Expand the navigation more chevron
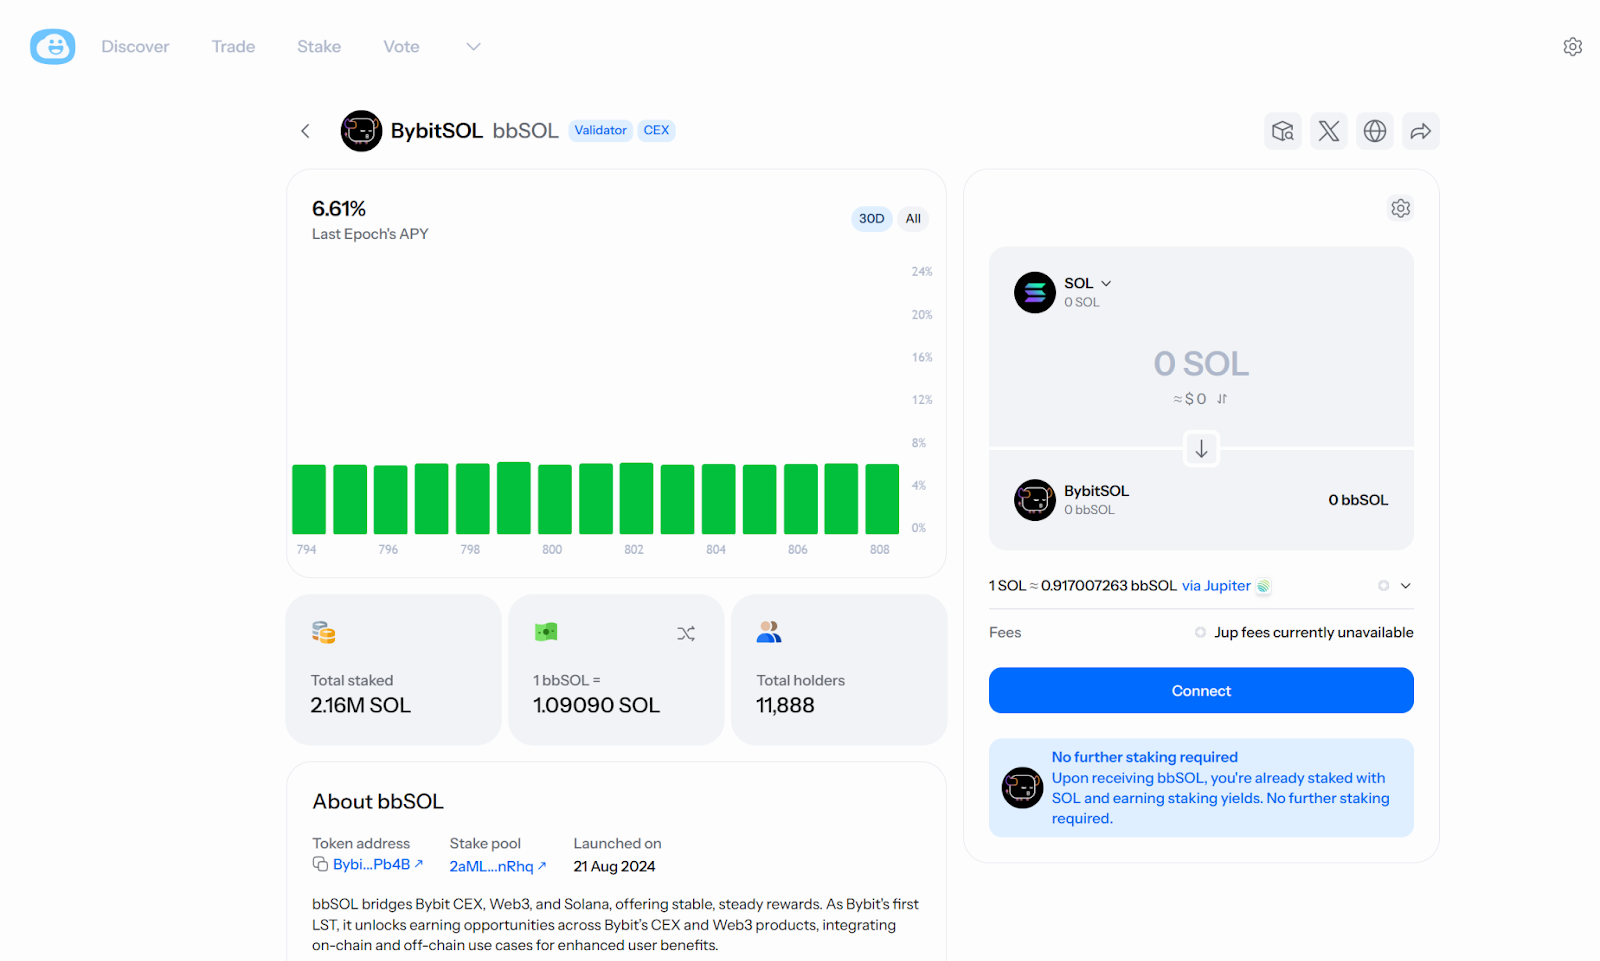 [474, 46]
